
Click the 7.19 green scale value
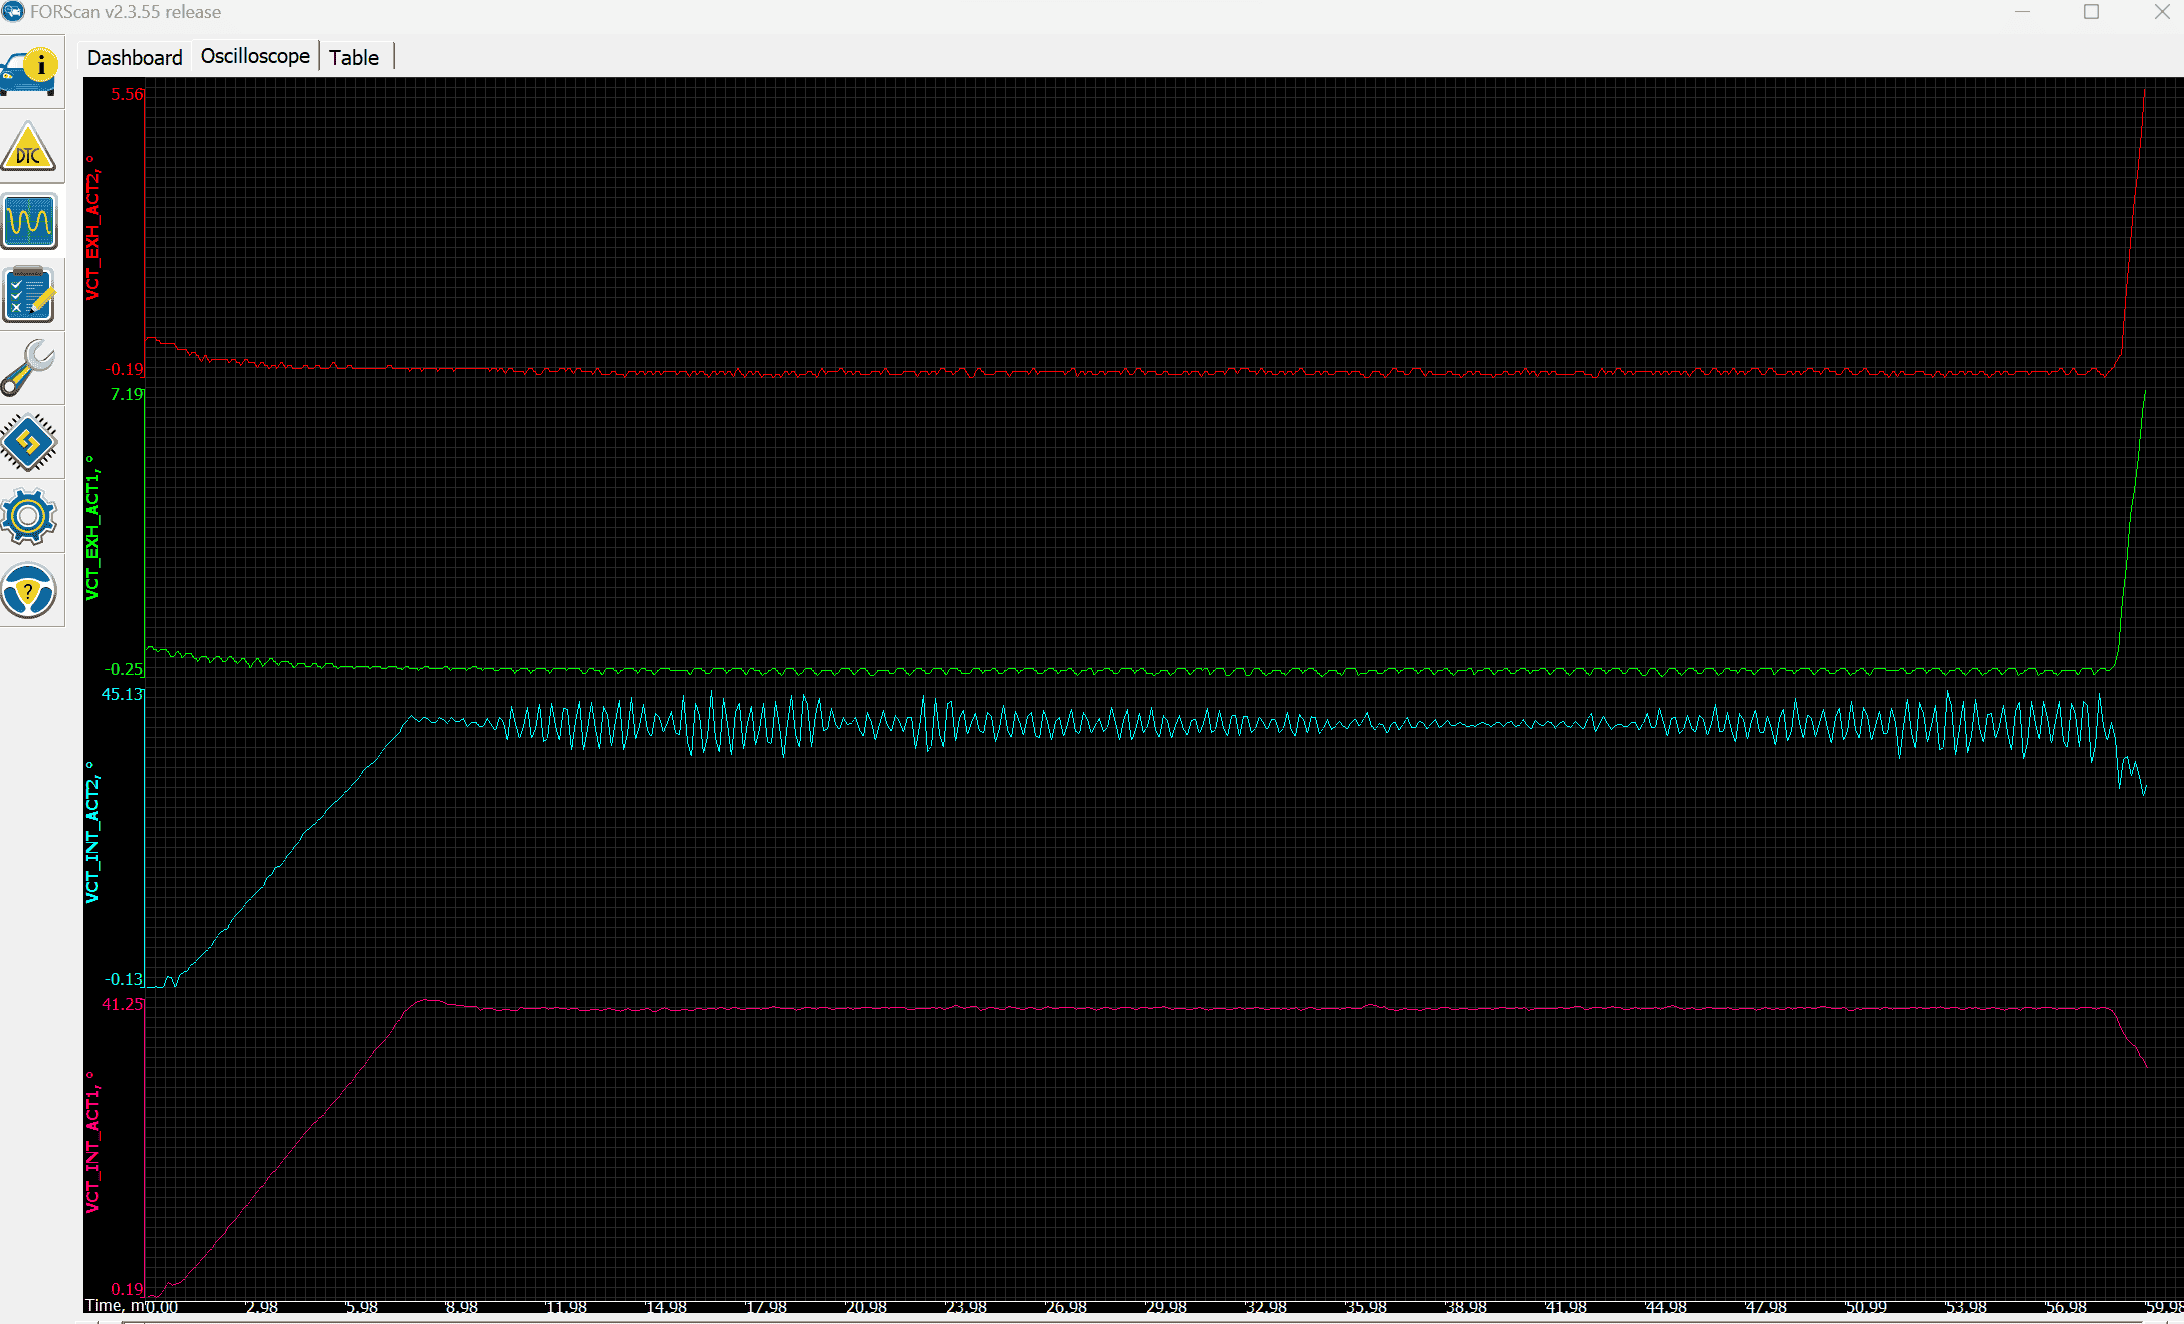(127, 394)
